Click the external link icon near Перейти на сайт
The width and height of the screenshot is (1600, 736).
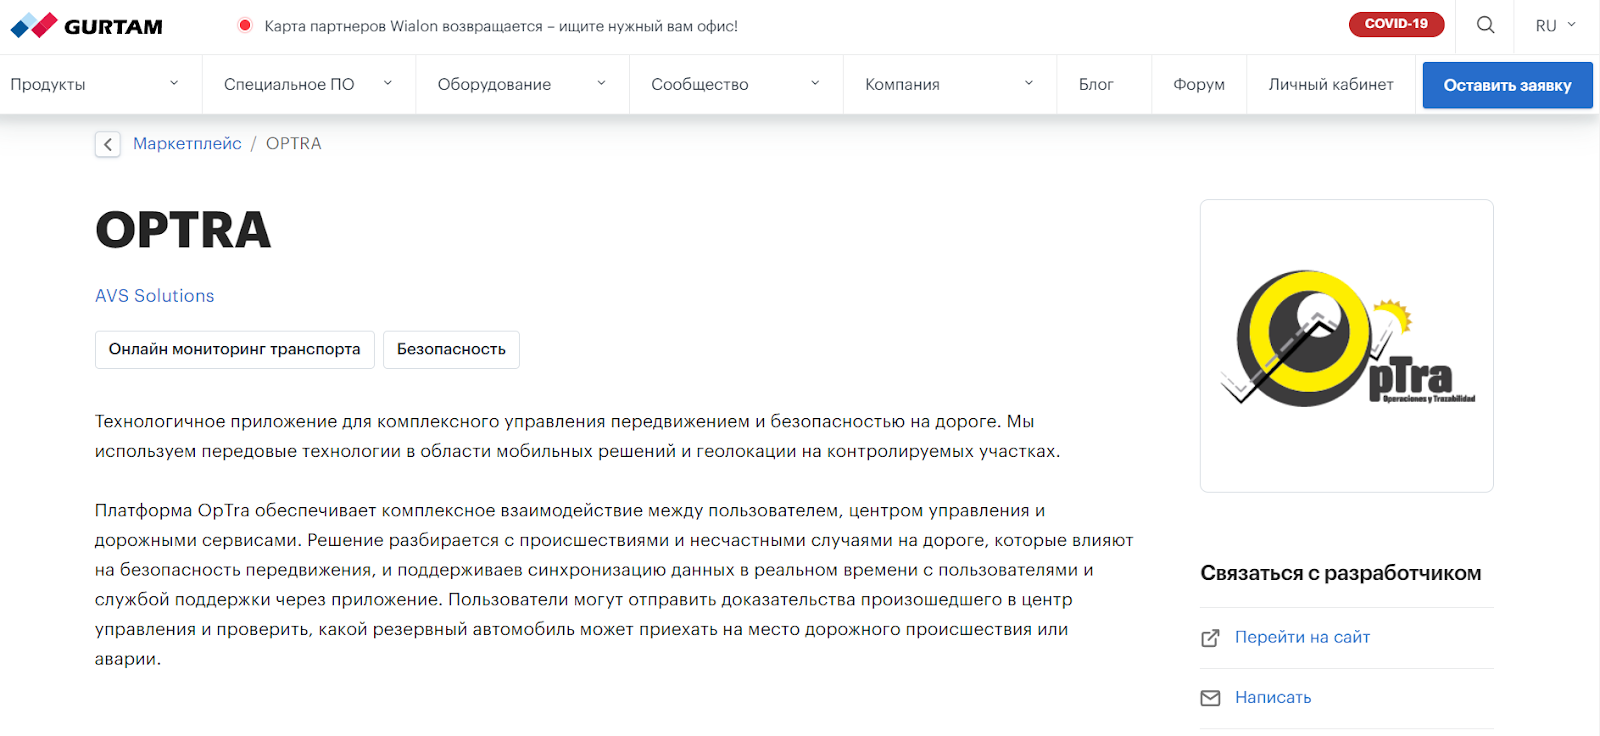point(1210,638)
